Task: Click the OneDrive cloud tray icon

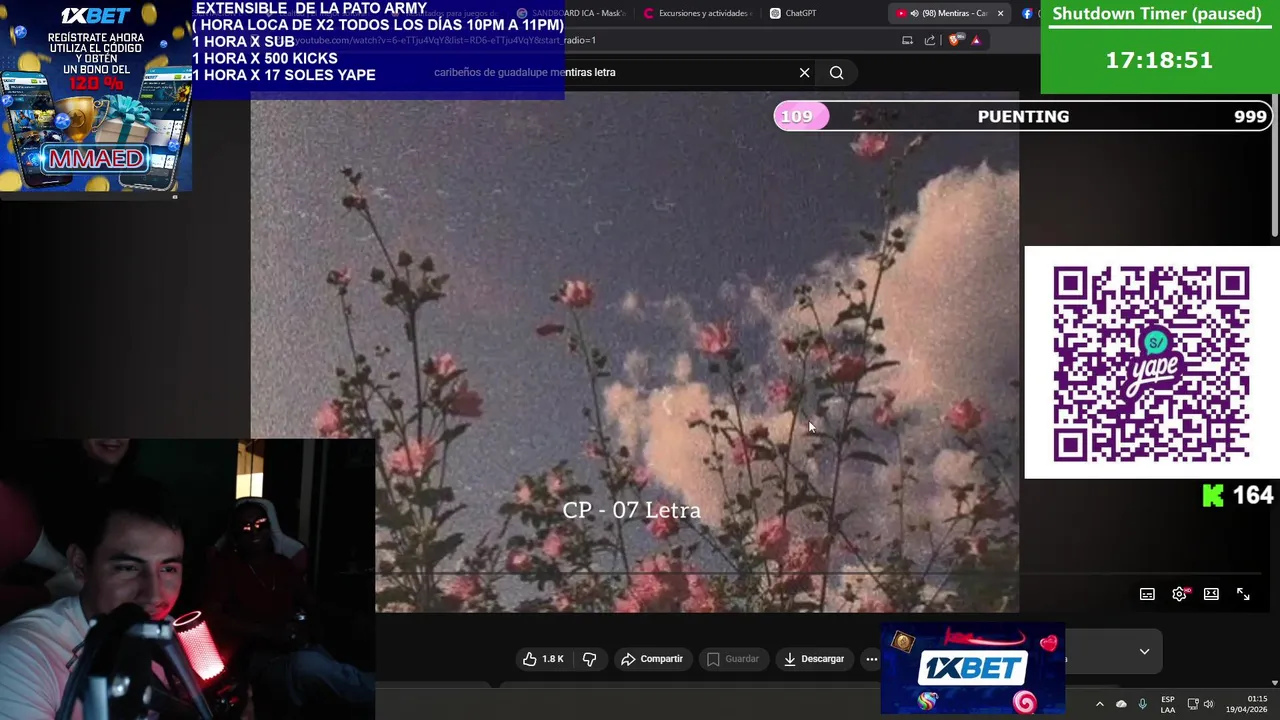Action: coord(1121,704)
